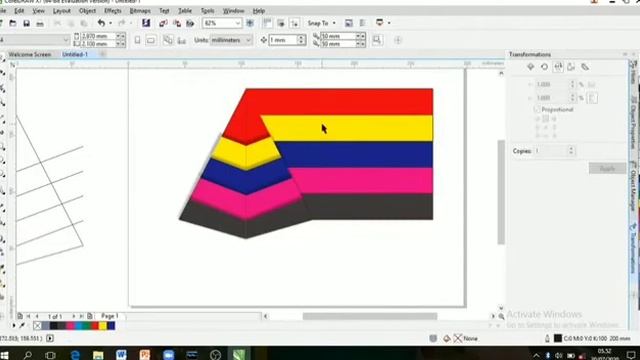
Task: Select the Position tab icon in Transformations
Action: pos(531,67)
